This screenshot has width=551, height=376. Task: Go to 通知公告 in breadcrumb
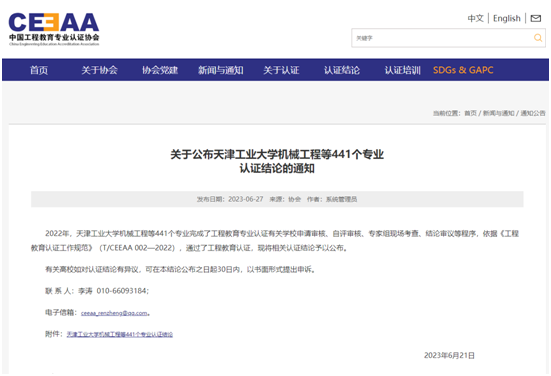click(x=533, y=113)
